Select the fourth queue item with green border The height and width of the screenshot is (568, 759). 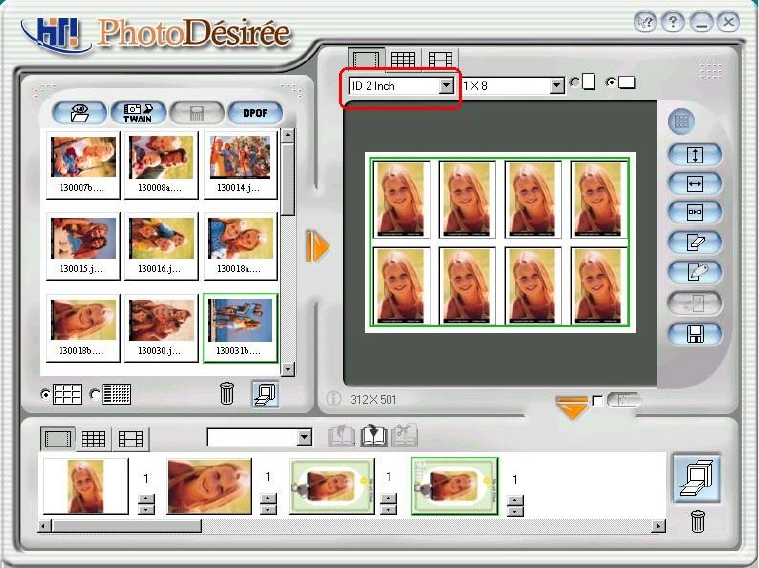pyautogui.click(x=454, y=486)
